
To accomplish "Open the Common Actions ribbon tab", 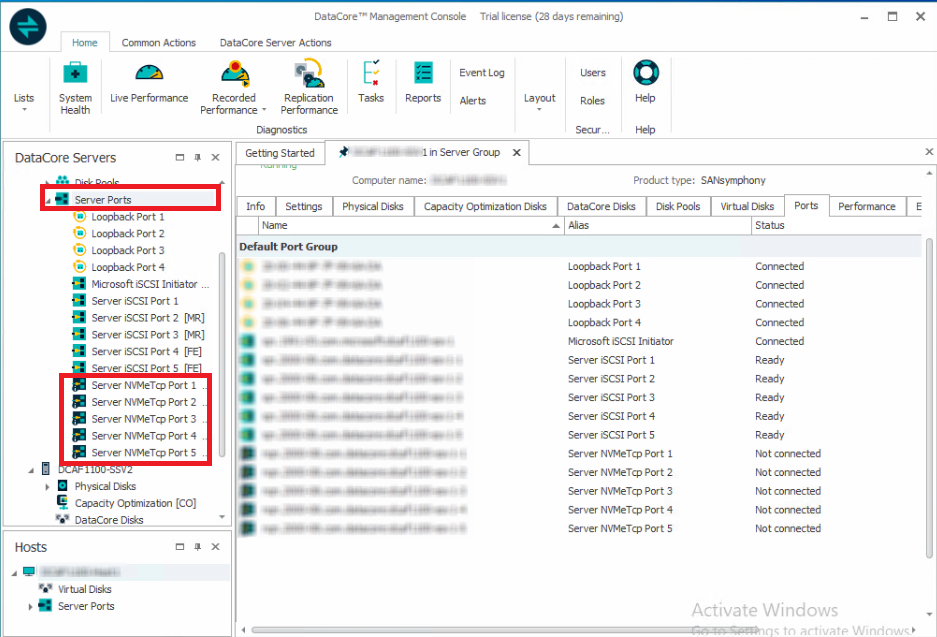I will 159,43.
